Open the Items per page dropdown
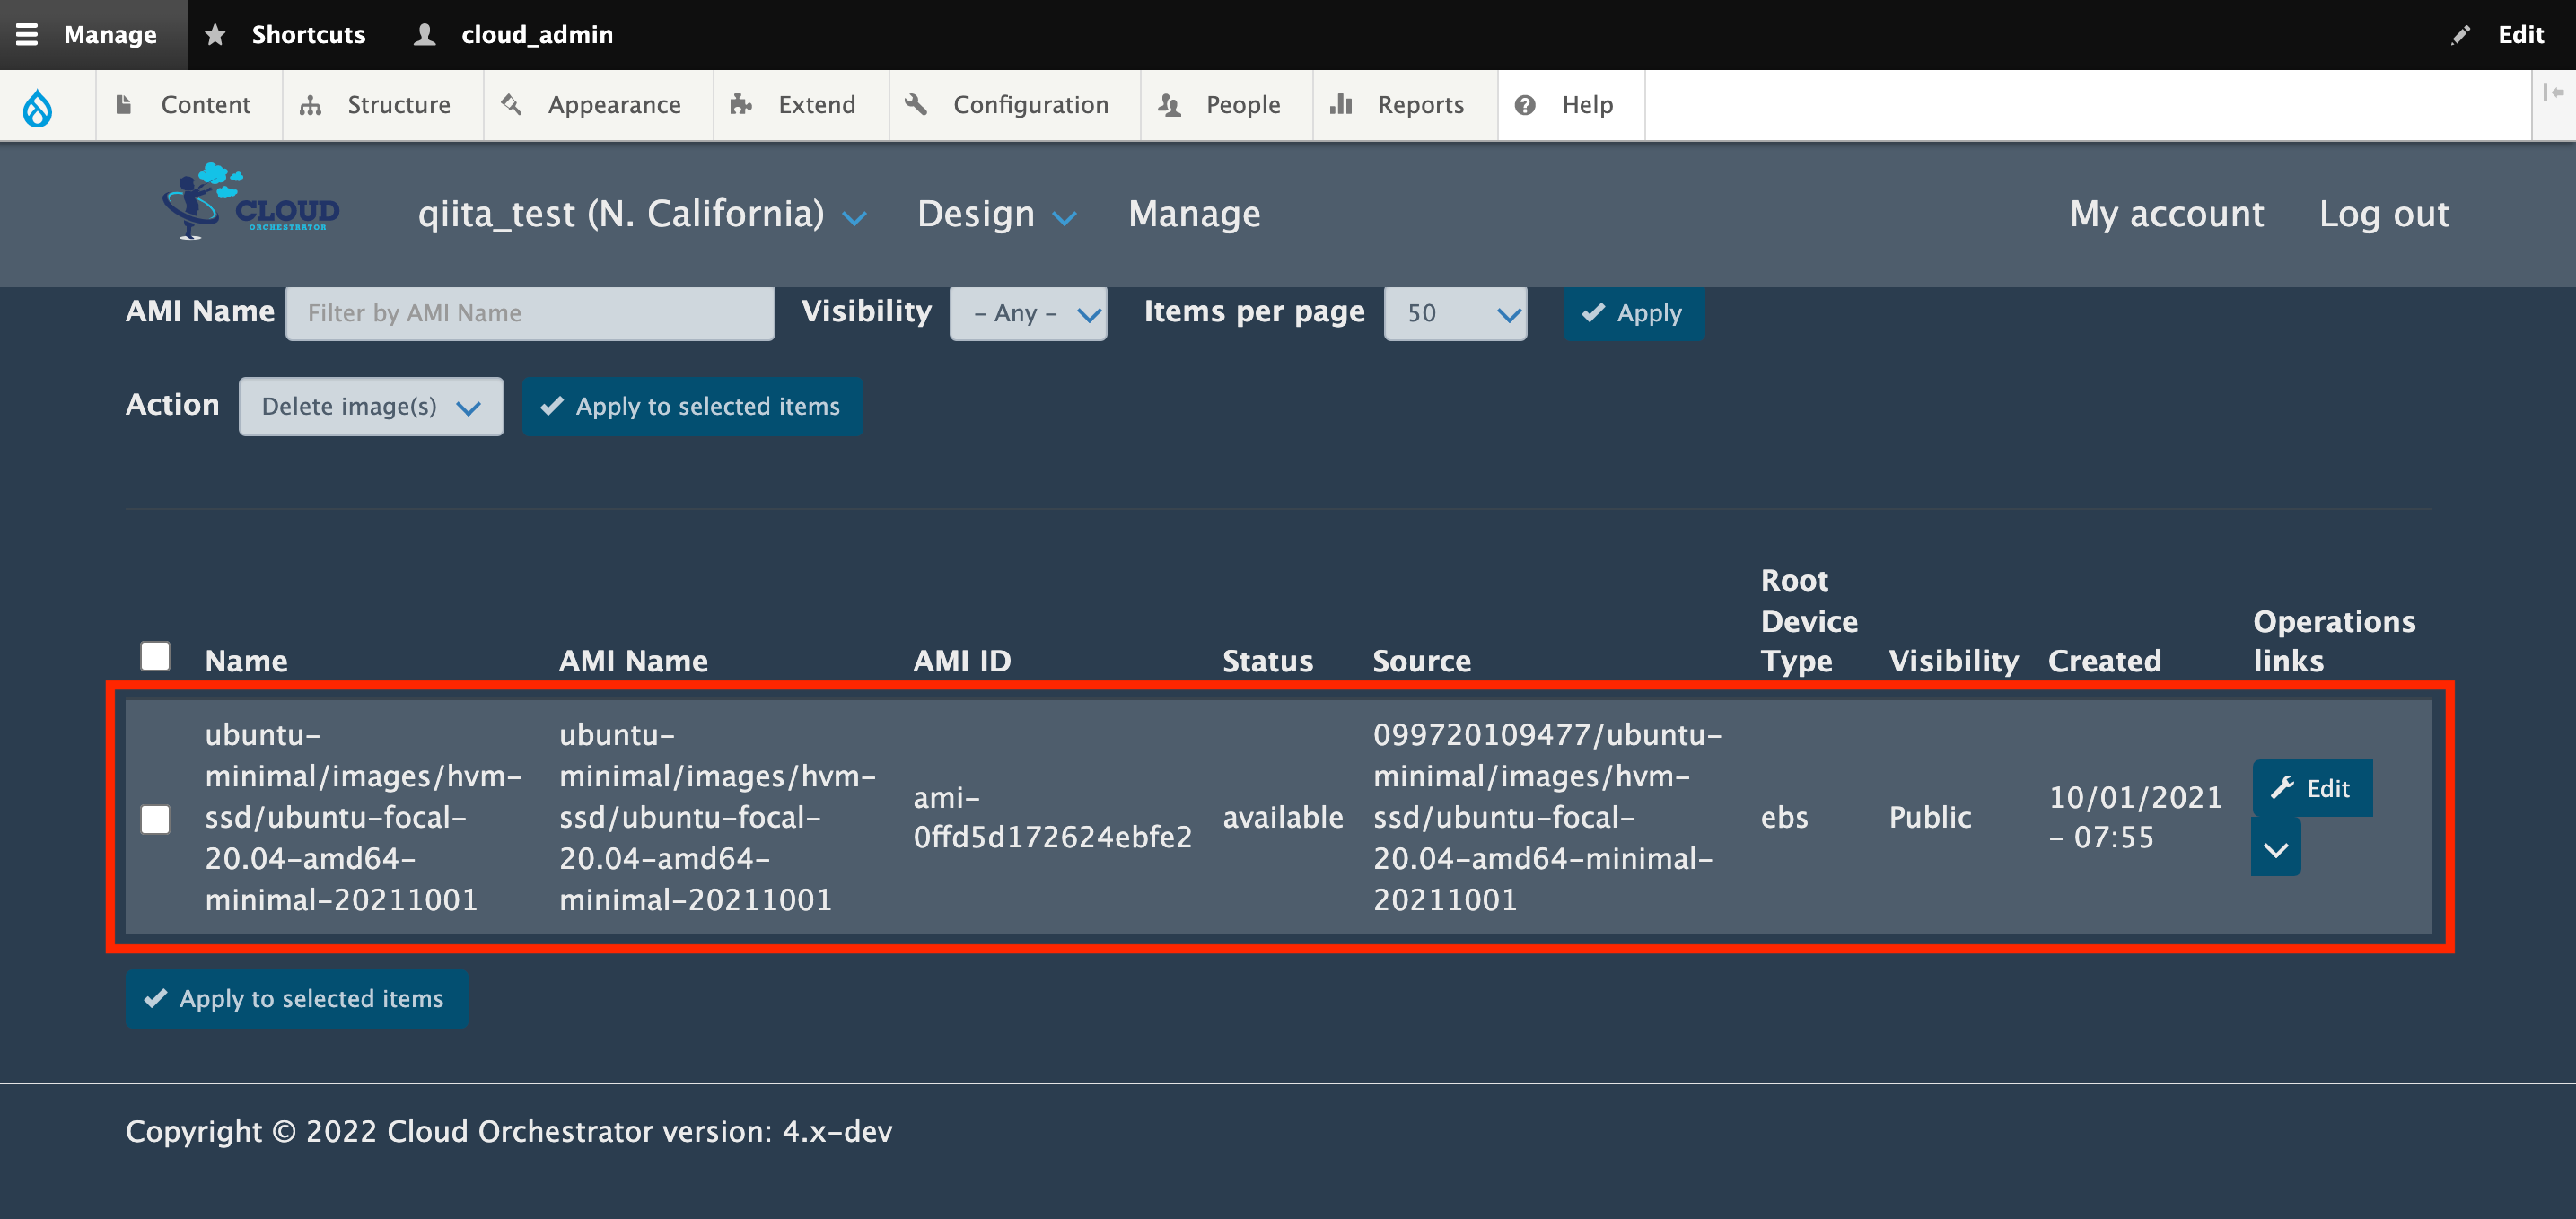This screenshot has height=1219, width=2576. click(x=1455, y=314)
